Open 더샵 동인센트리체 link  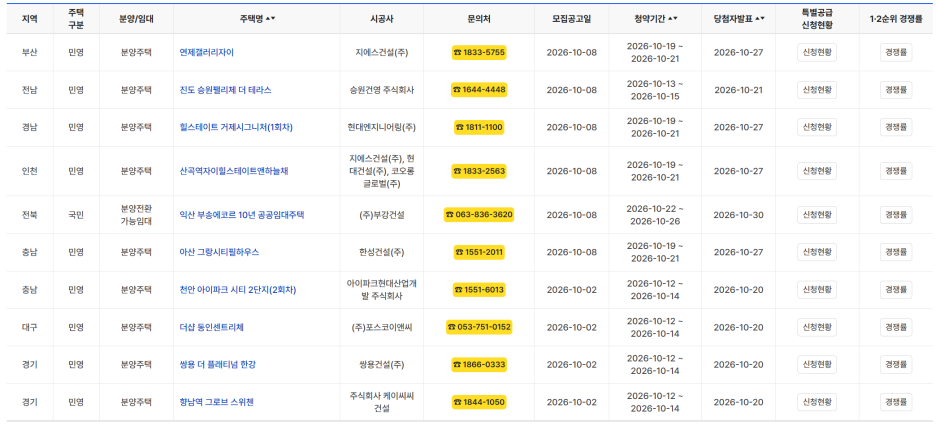tap(211, 328)
